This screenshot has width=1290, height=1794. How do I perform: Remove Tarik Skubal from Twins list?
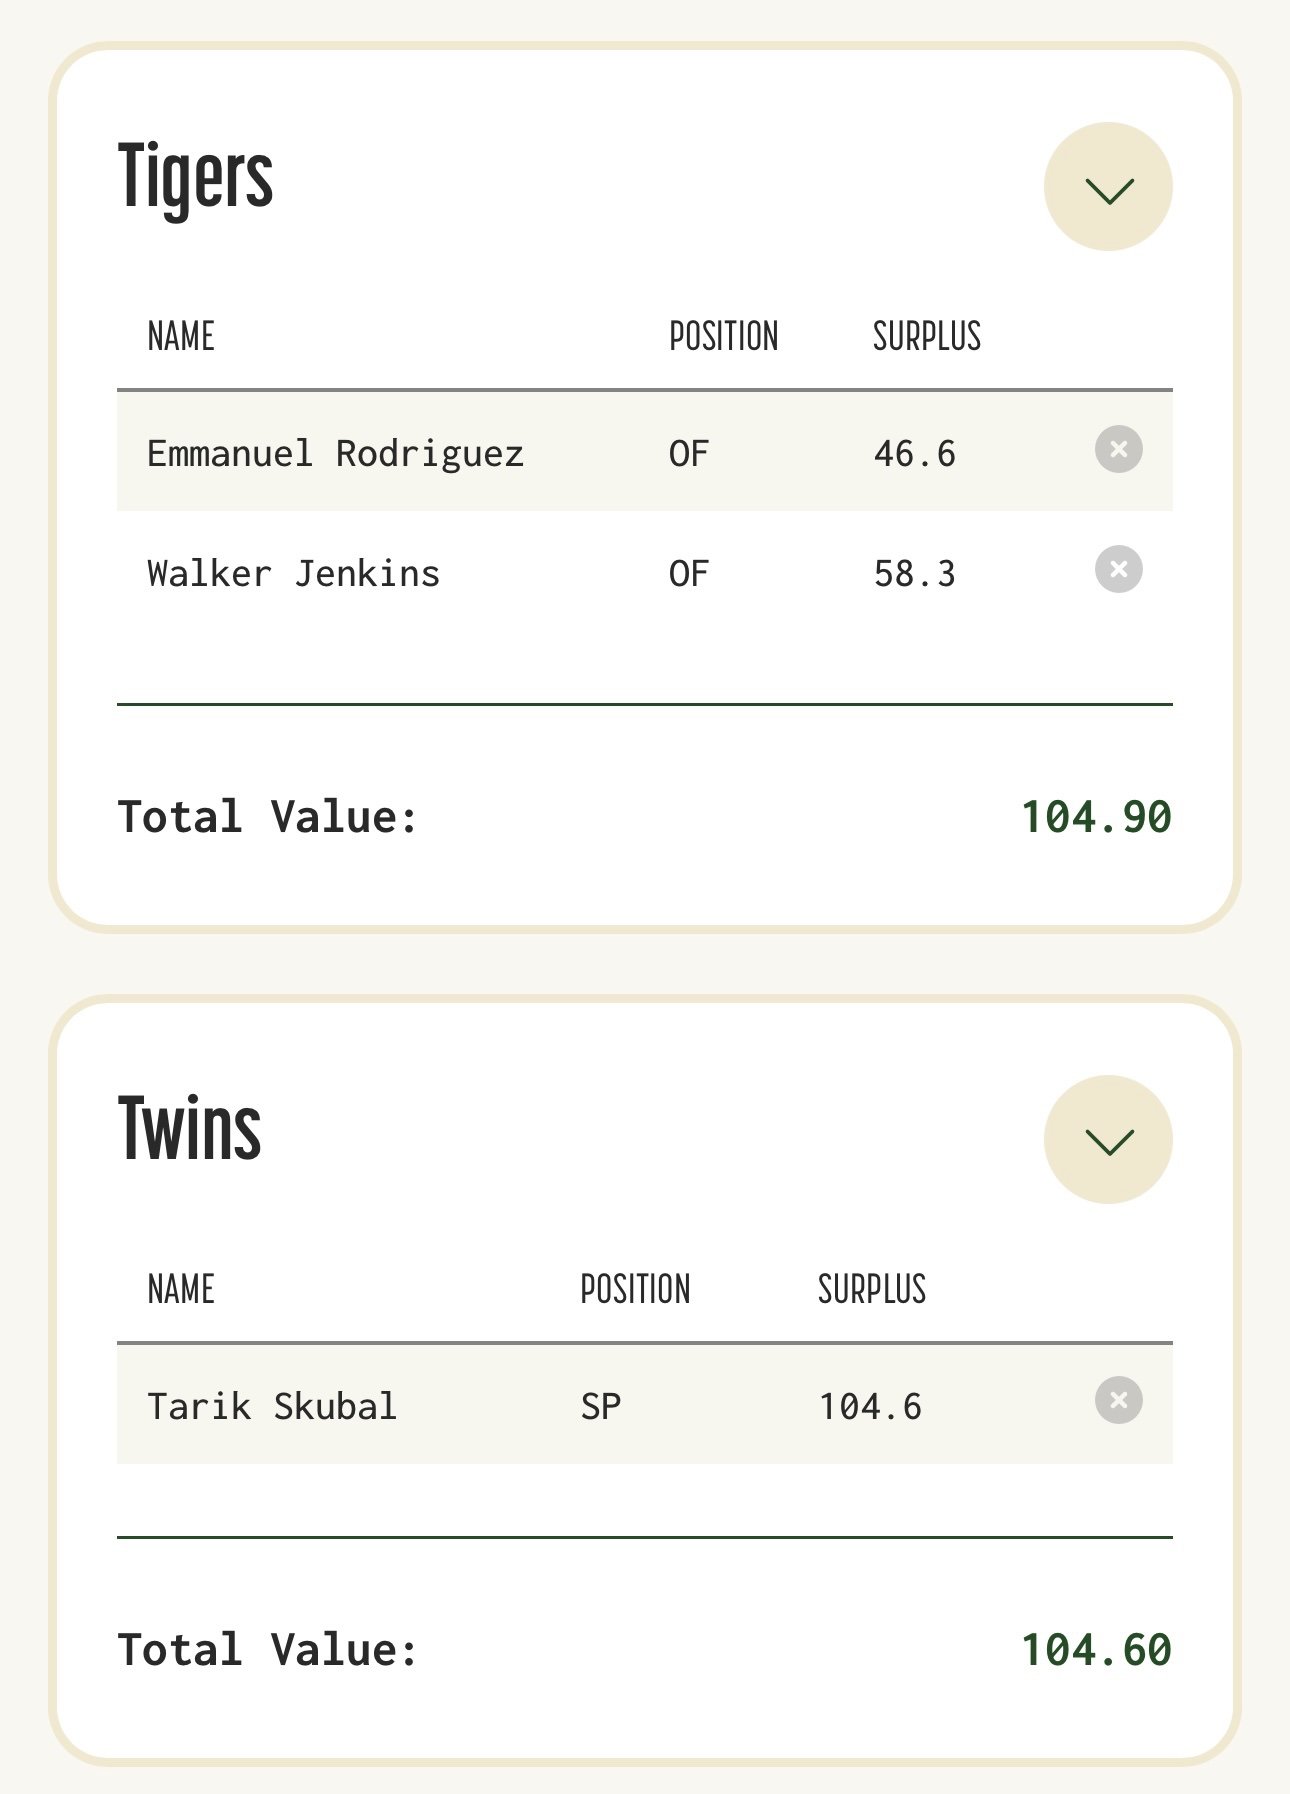(1118, 1400)
